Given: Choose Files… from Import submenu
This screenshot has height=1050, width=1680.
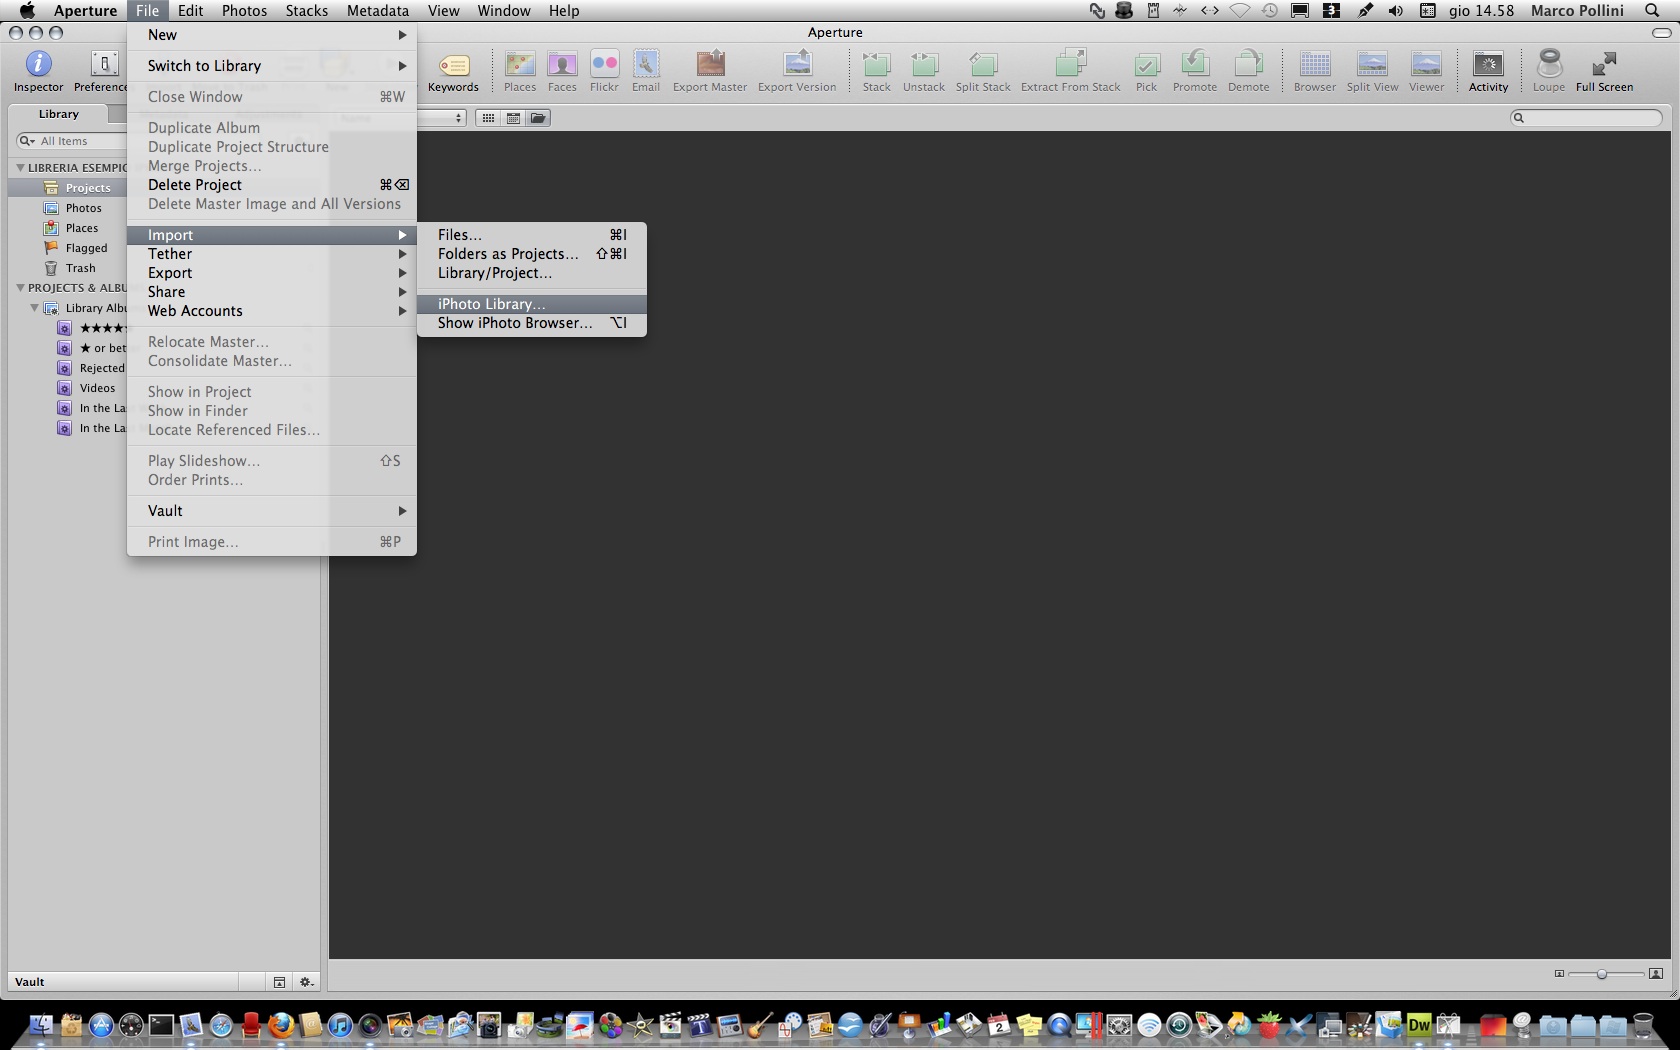Looking at the screenshot, I should [532, 235].
